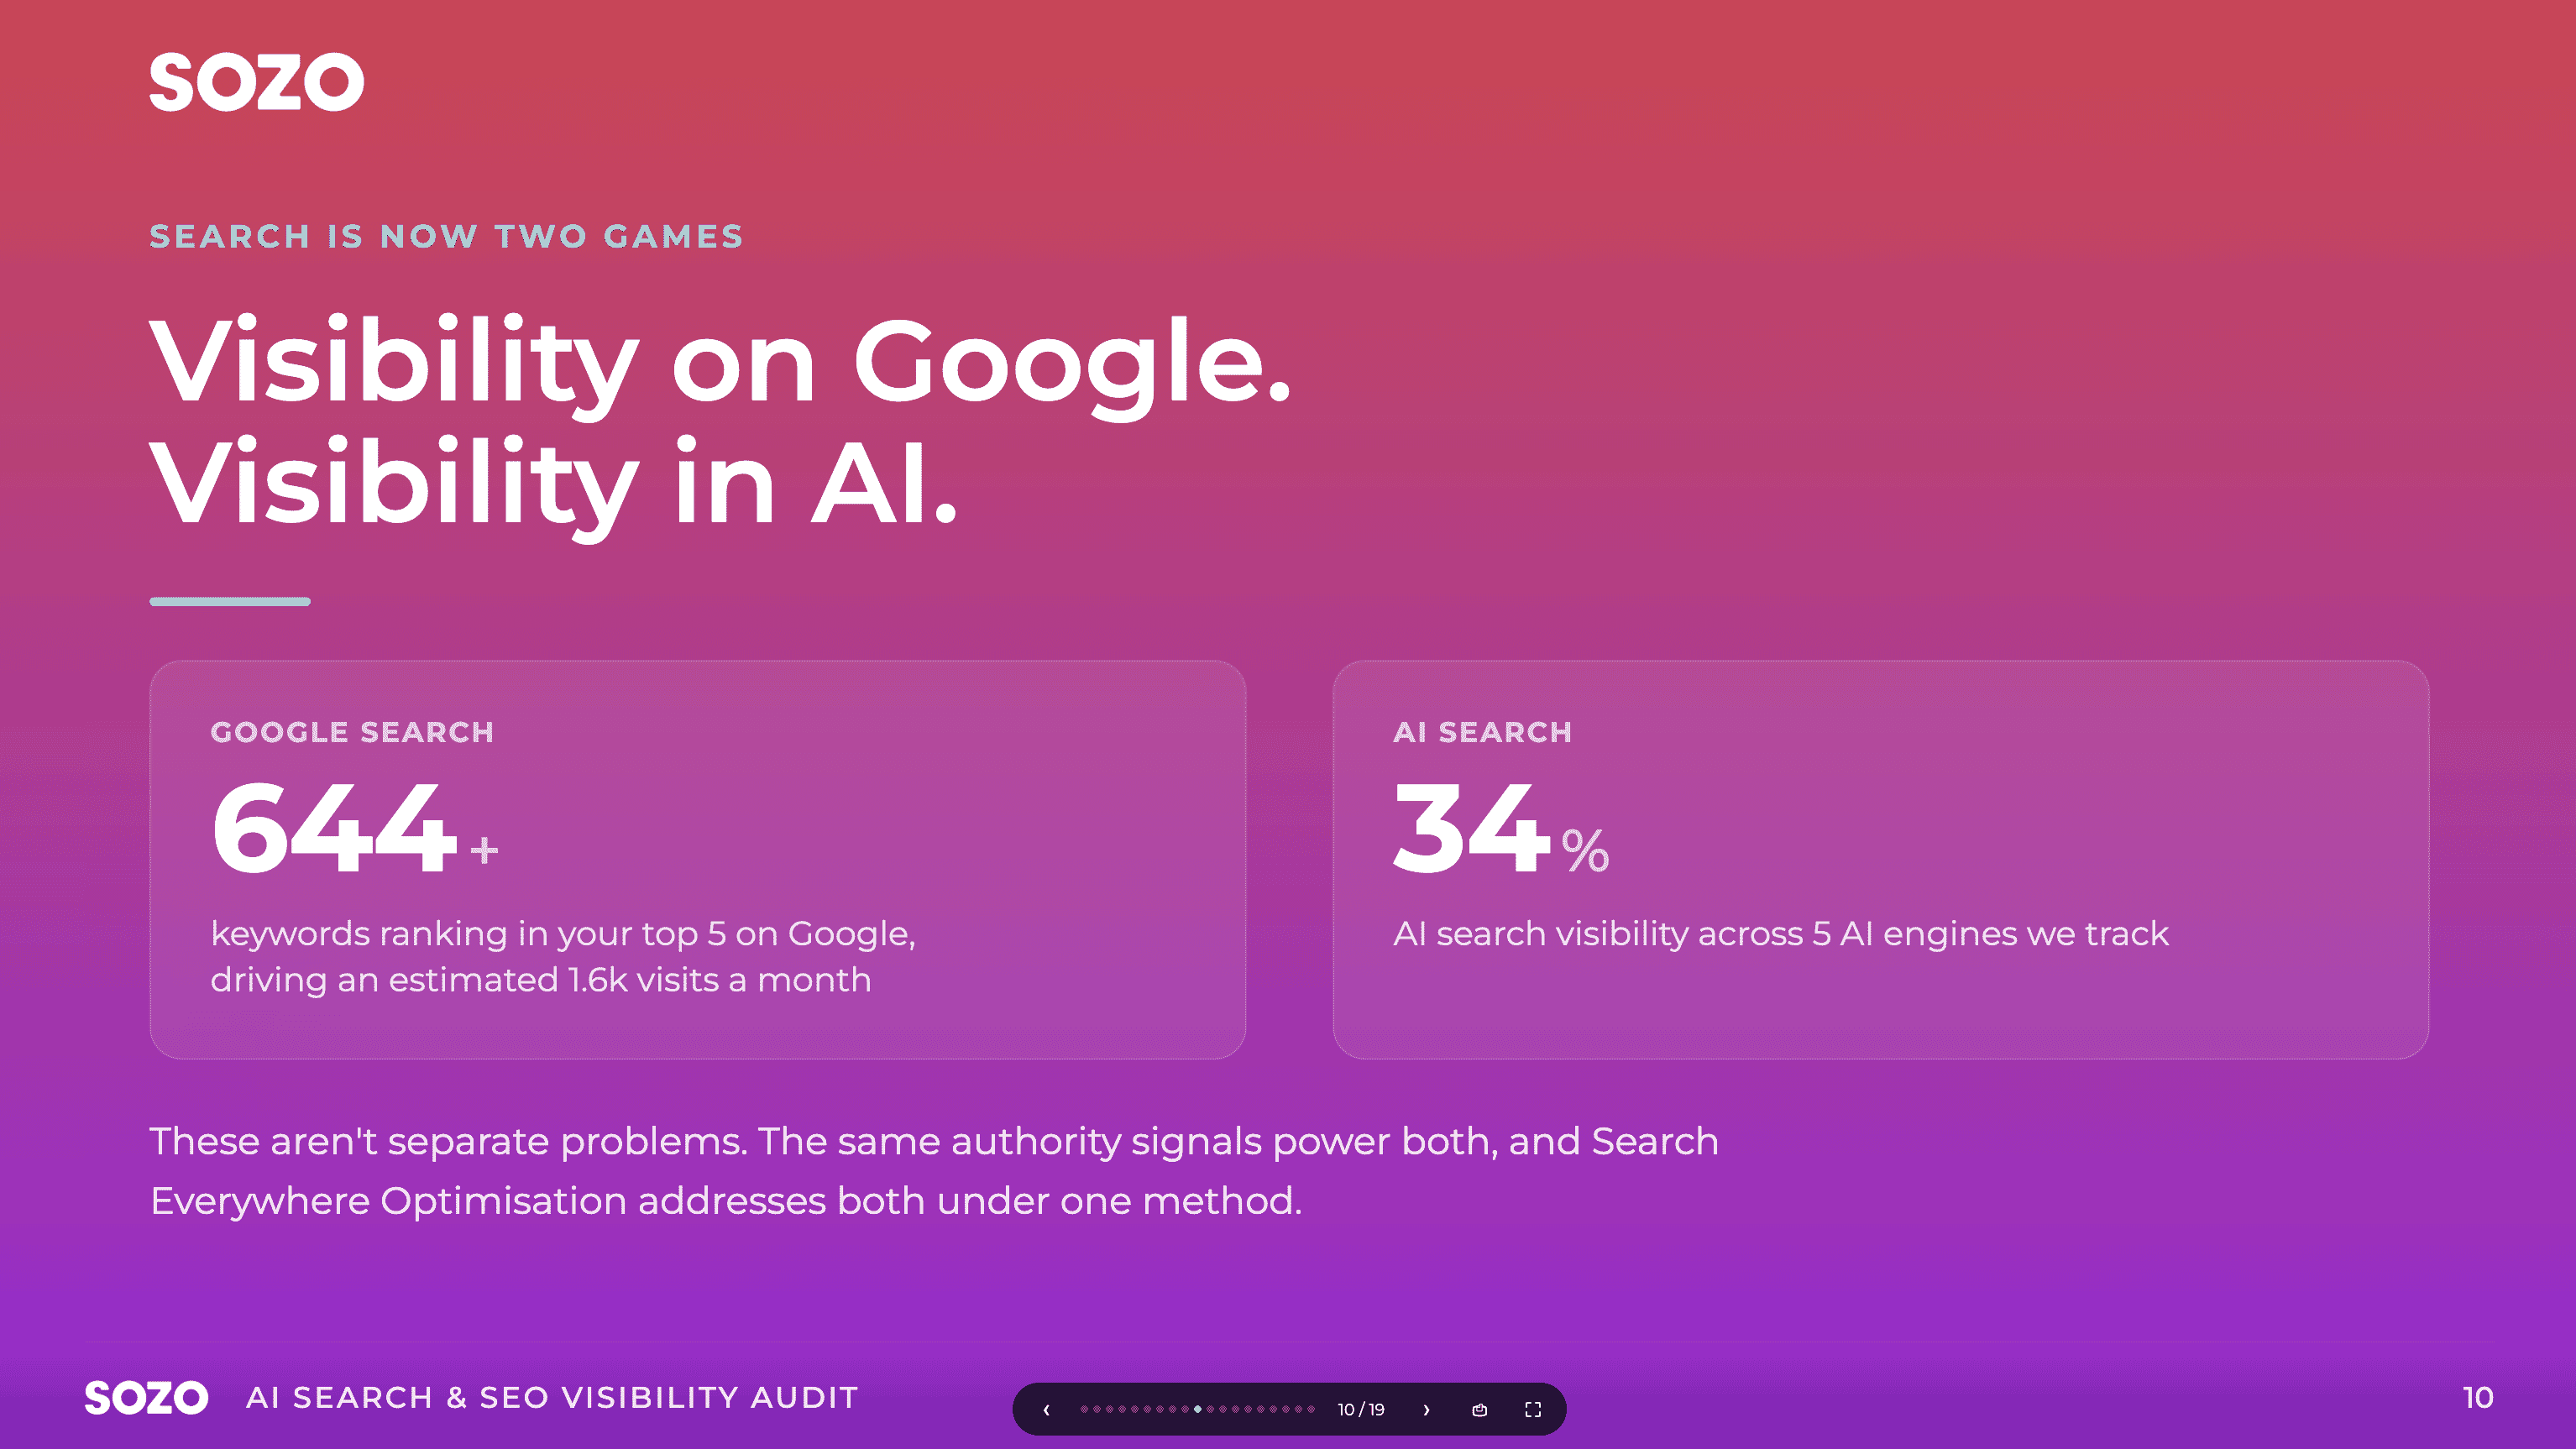
Task: Select the dot right after the active one
Action: click(x=1211, y=1410)
